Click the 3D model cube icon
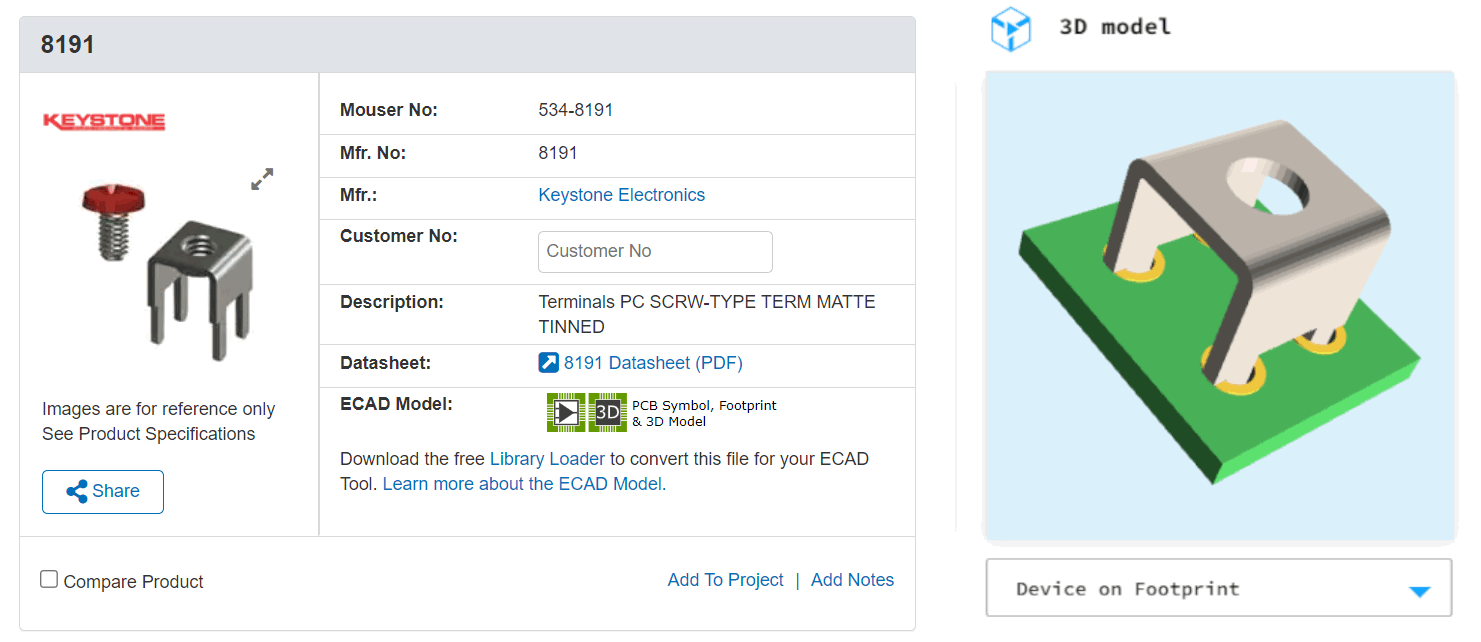1481x642 pixels. pyautogui.click(x=1010, y=28)
